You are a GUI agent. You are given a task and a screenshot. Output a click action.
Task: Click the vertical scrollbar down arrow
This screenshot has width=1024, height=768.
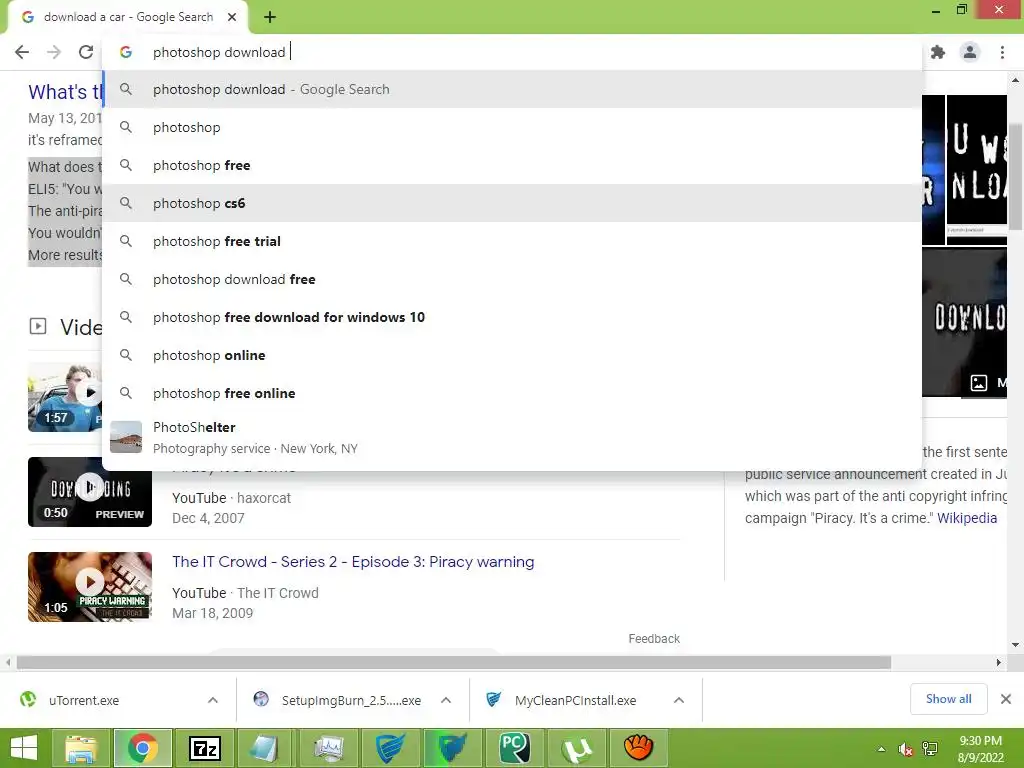coord(1015,645)
